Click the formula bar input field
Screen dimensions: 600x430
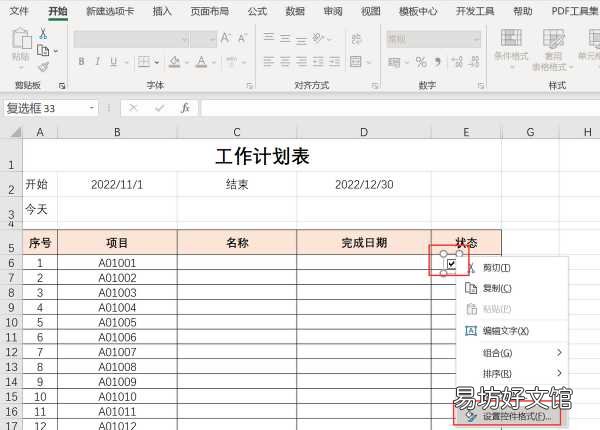point(400,108)
